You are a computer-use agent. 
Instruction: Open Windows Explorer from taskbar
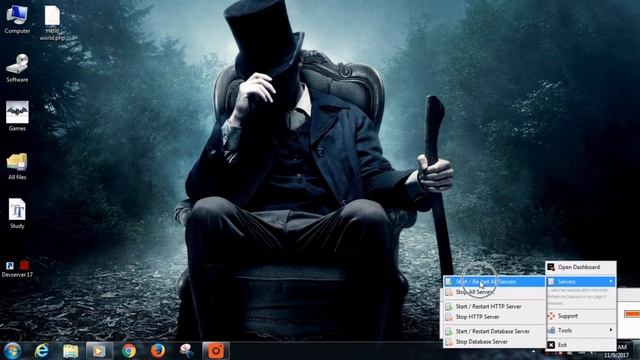point(71,351)
